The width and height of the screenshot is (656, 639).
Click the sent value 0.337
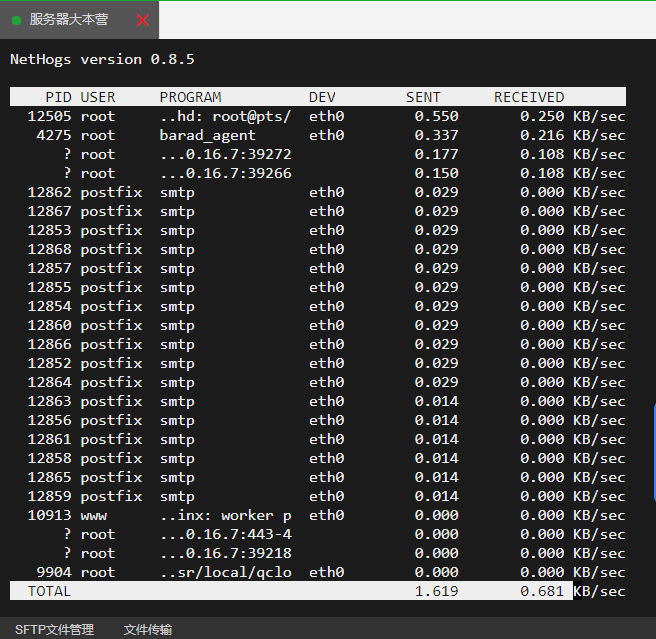436,135
